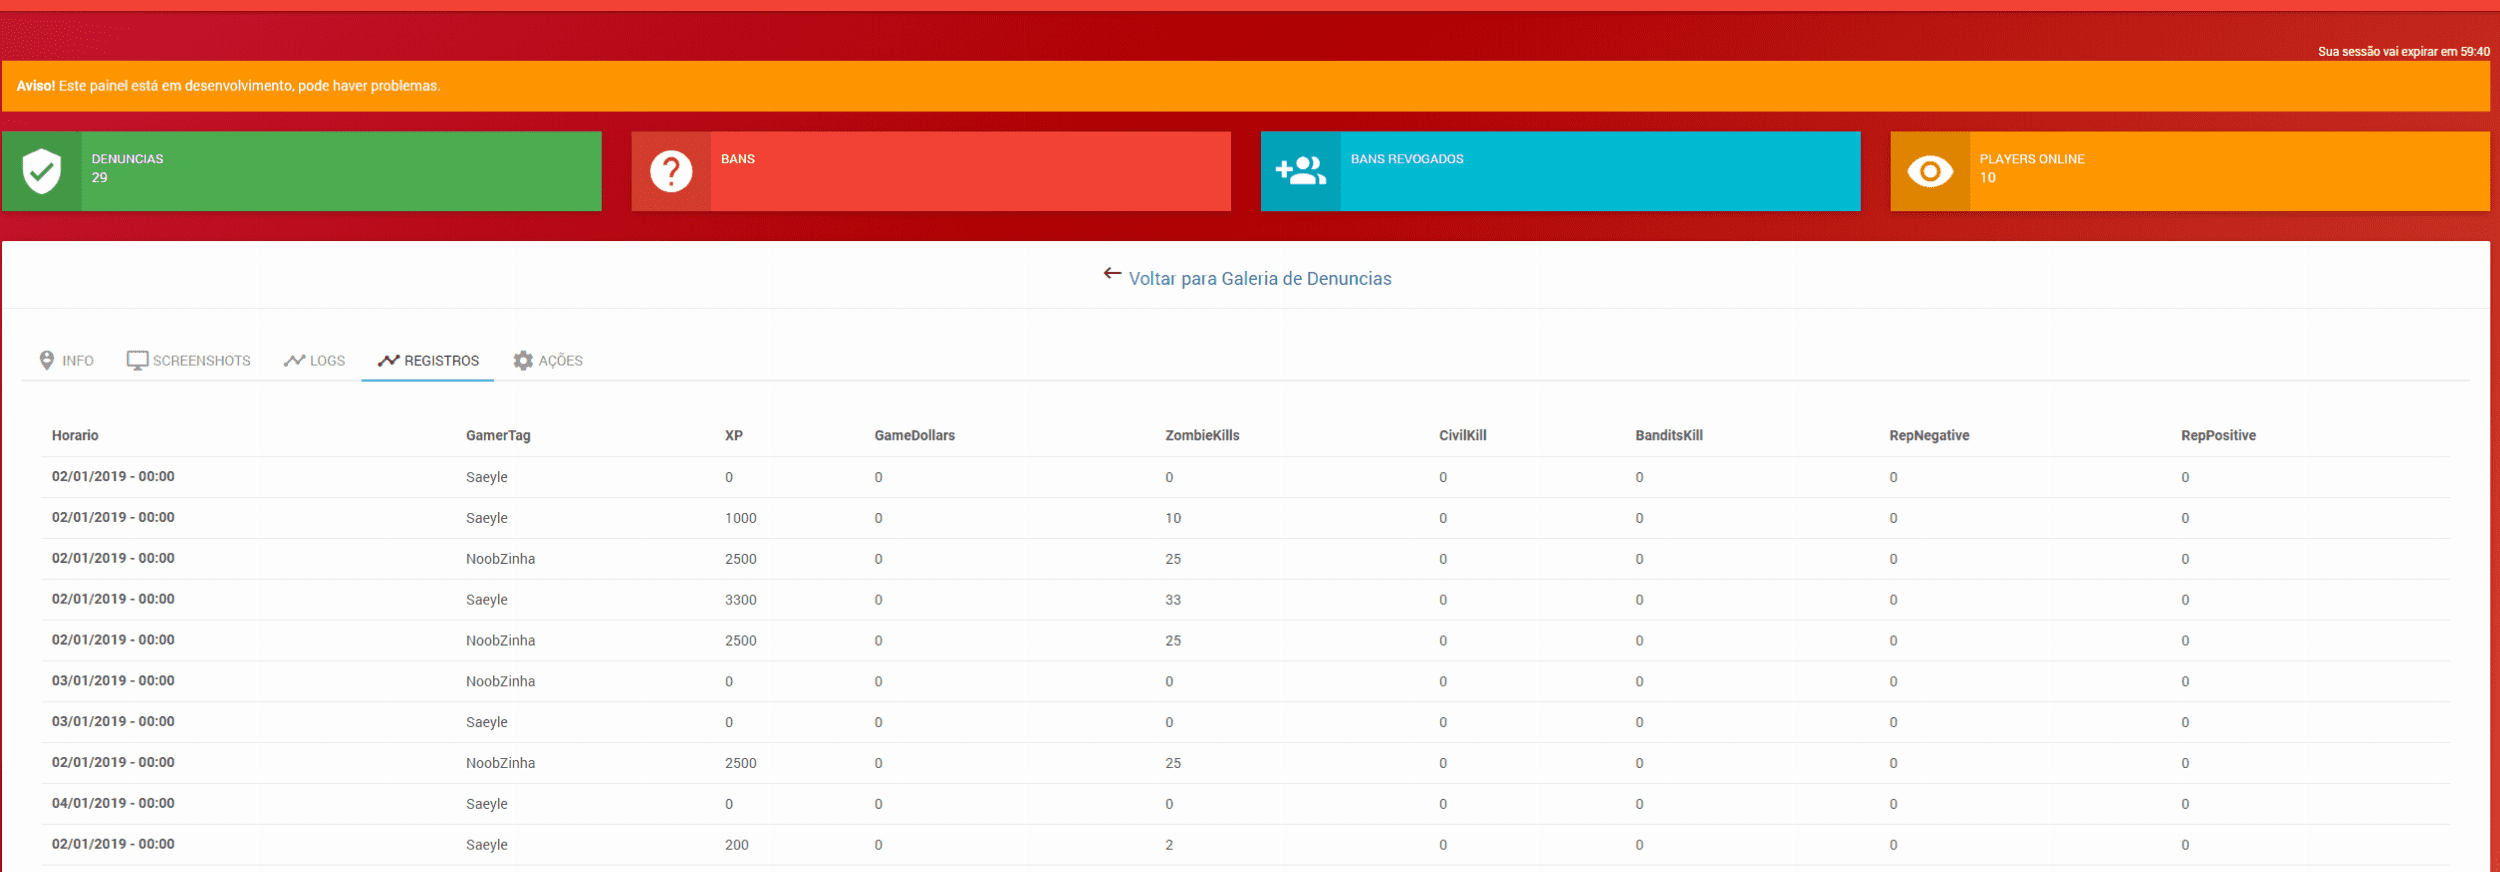The image size is (2500, 872).
Task: Click XP value 3300 for Saeyle
Action: click(x=741, y=600)
